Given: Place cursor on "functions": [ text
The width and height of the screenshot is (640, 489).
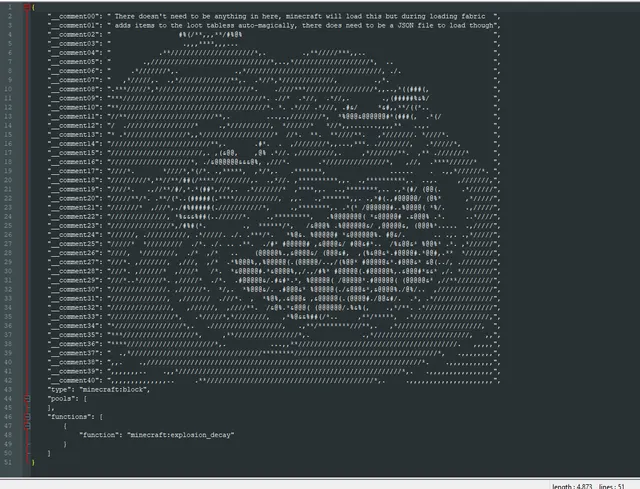Looking at the screenshot, I should [x=75, y=417].
